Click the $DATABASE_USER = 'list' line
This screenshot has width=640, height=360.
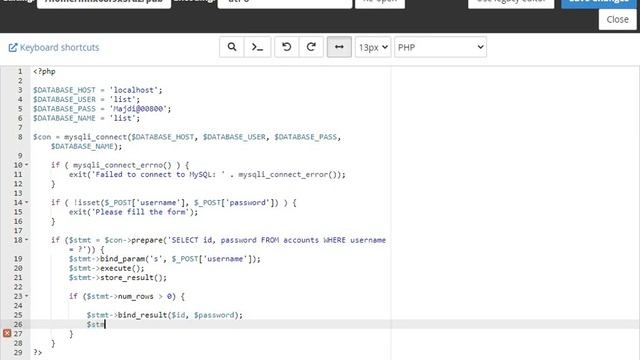87,100
